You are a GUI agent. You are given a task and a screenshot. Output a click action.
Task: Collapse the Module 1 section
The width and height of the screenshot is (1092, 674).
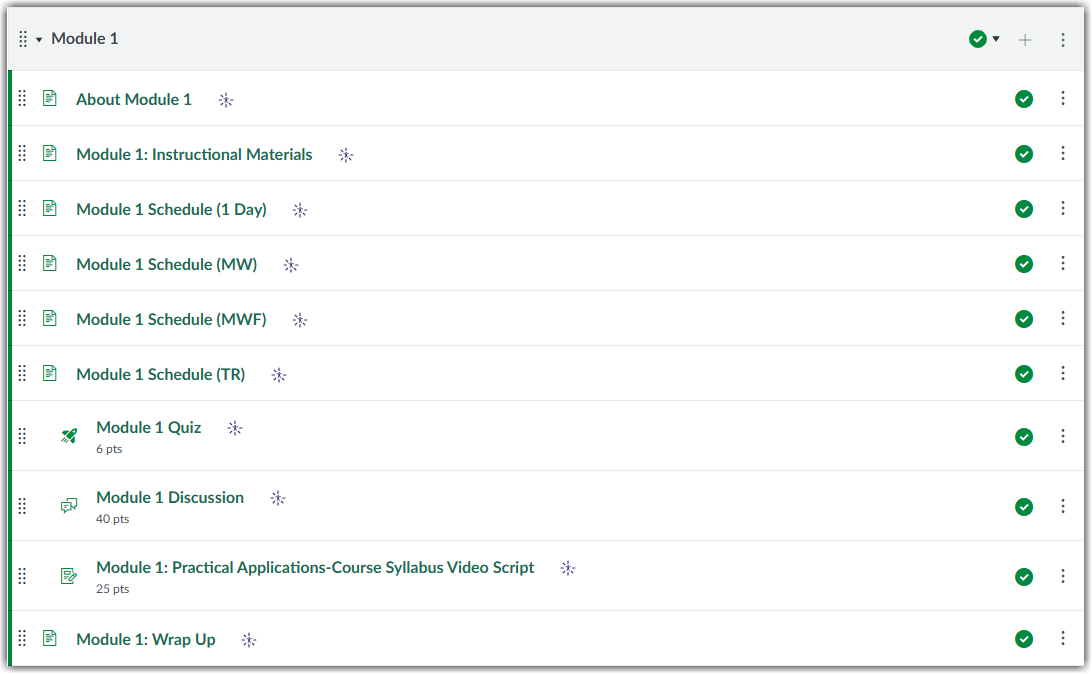coord(36,38)
